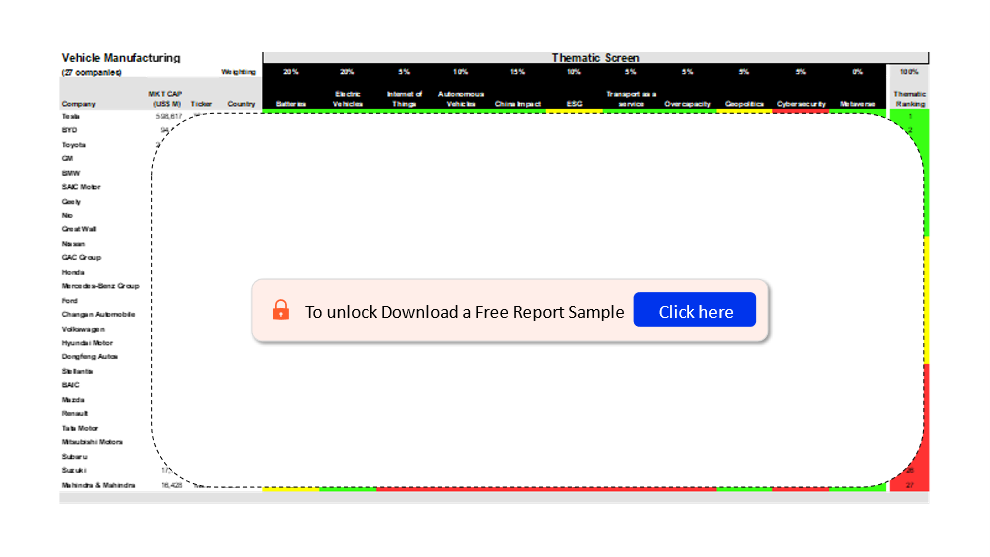Select the Great Wall row label
Viewport: 990px width, 557px height.
[79, 229]
